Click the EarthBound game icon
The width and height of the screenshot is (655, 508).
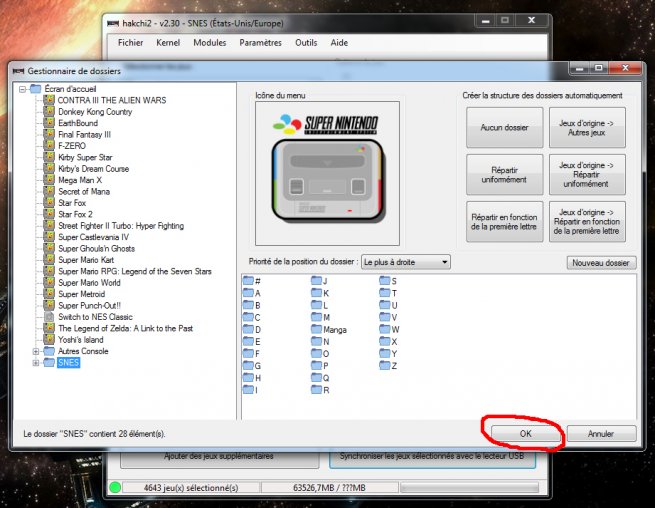(49, 122)
